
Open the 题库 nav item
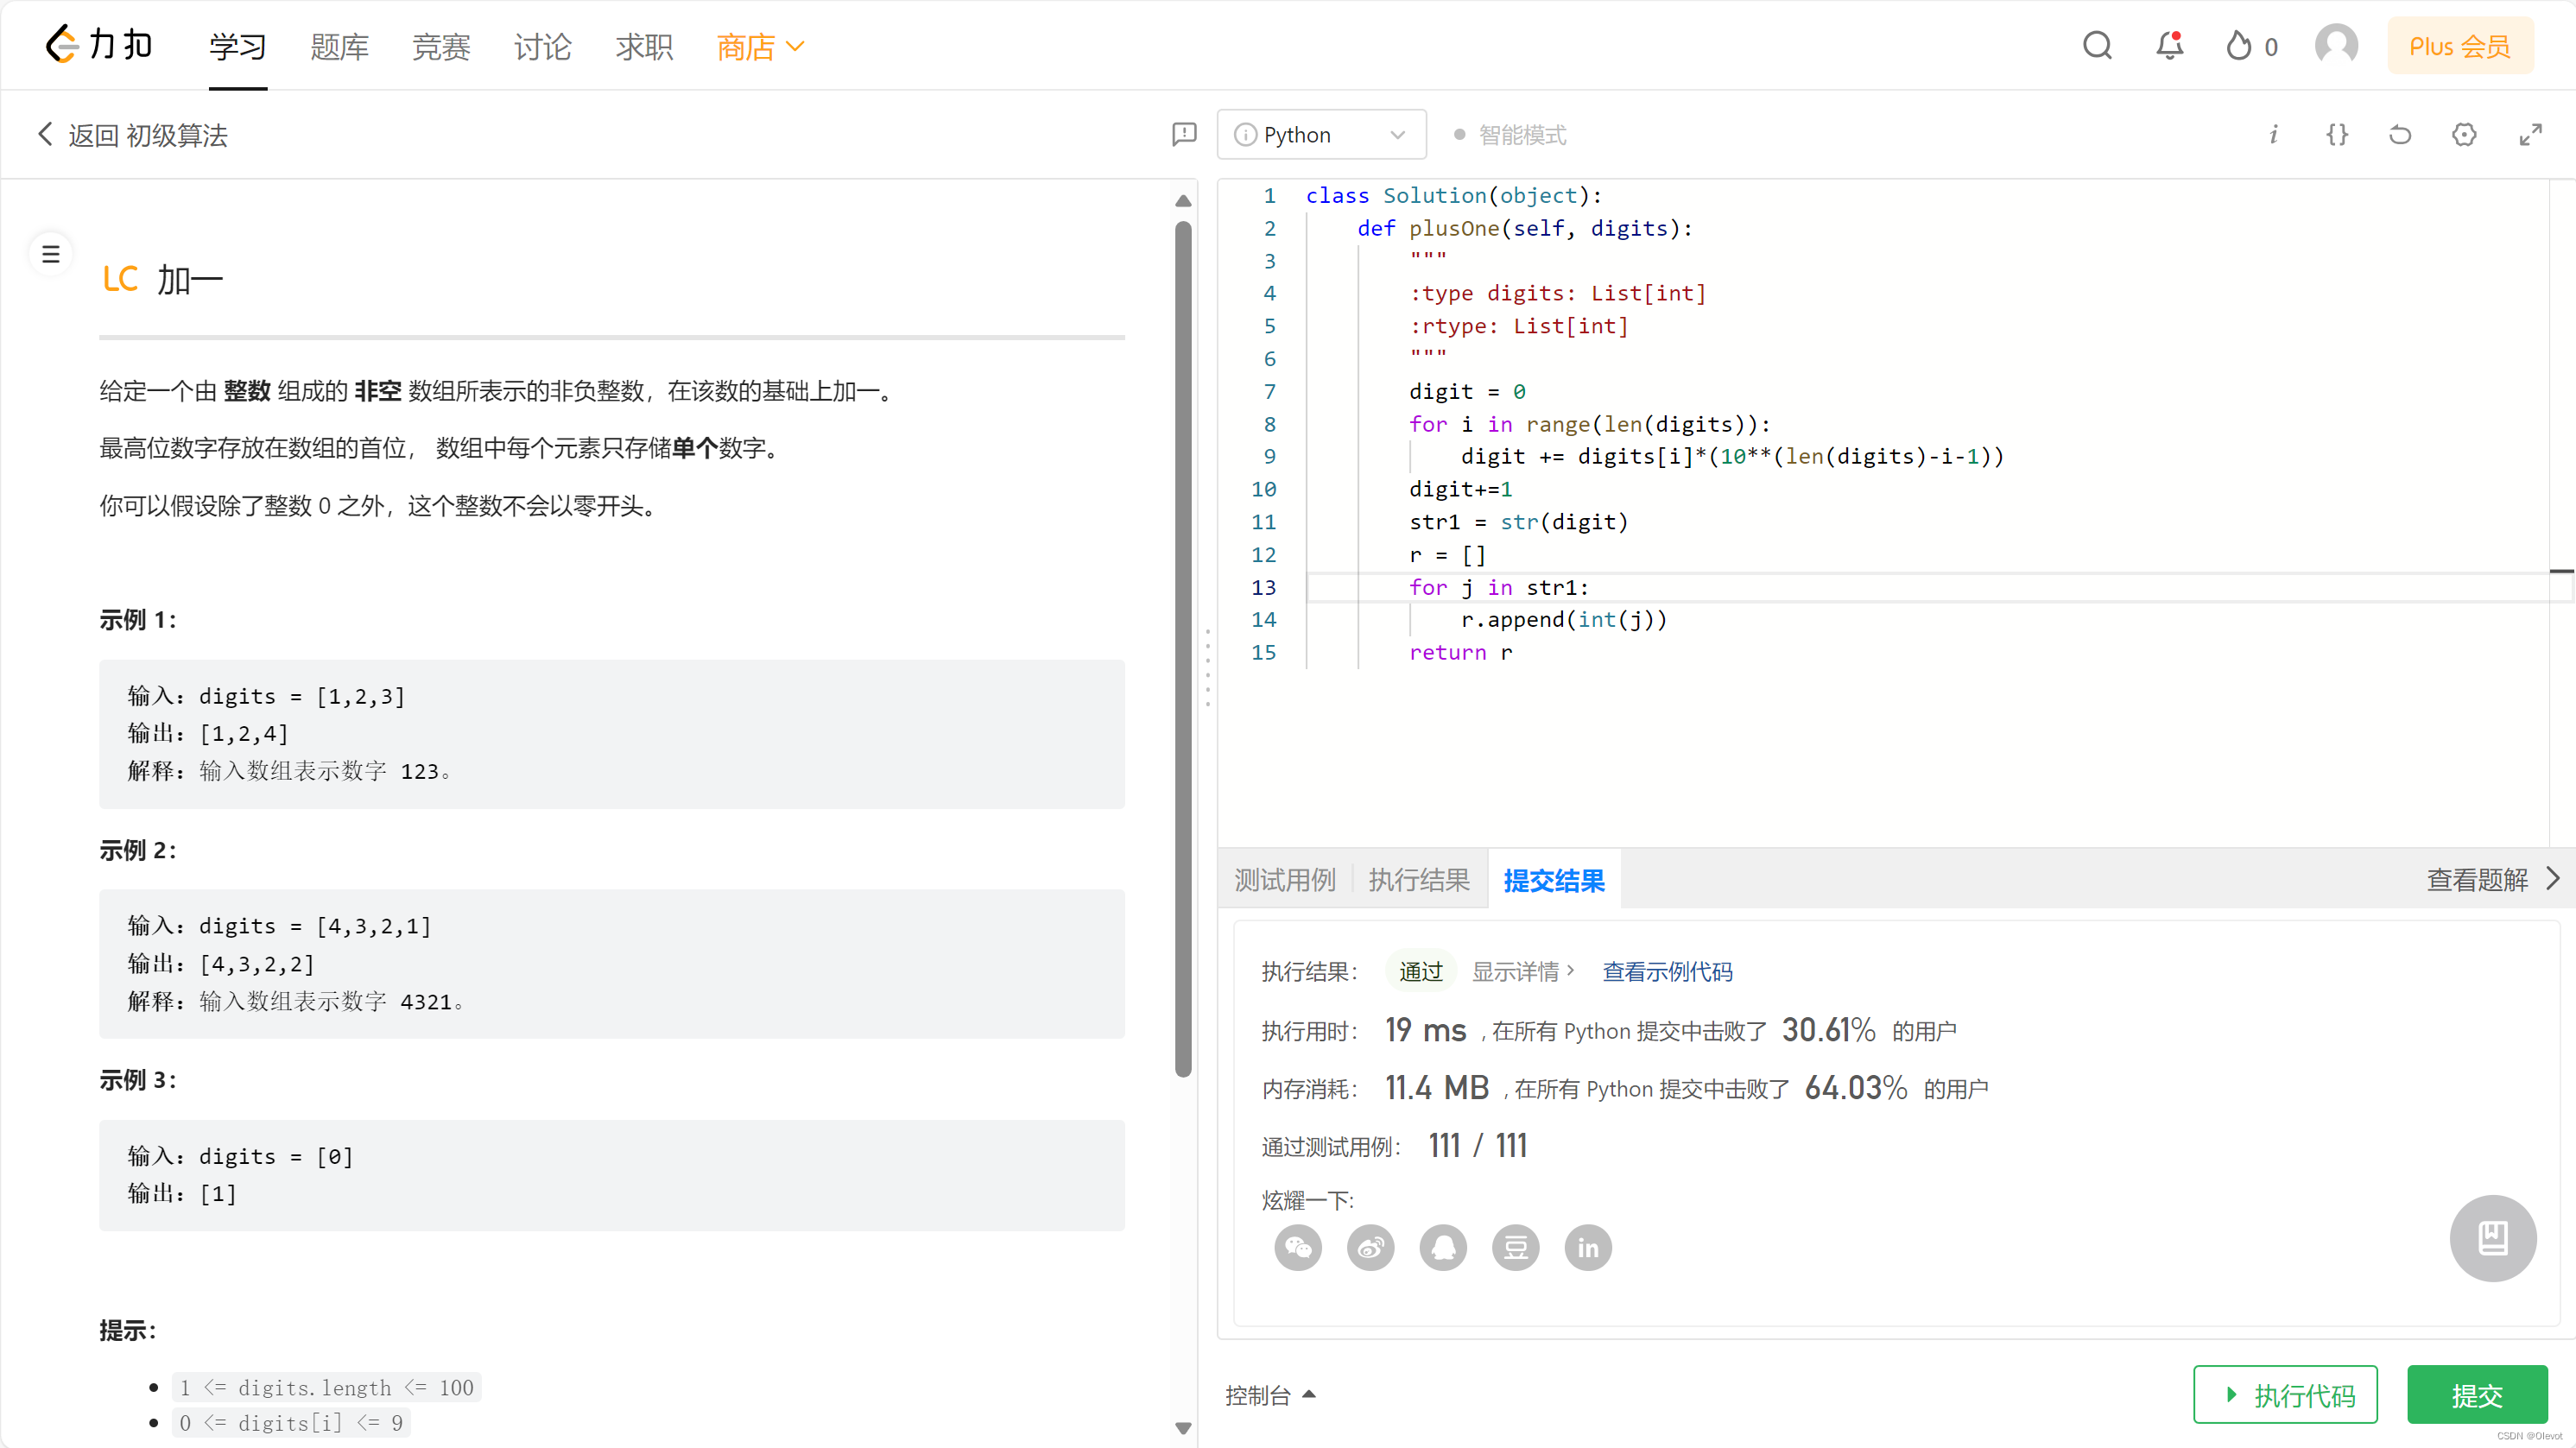339,46
